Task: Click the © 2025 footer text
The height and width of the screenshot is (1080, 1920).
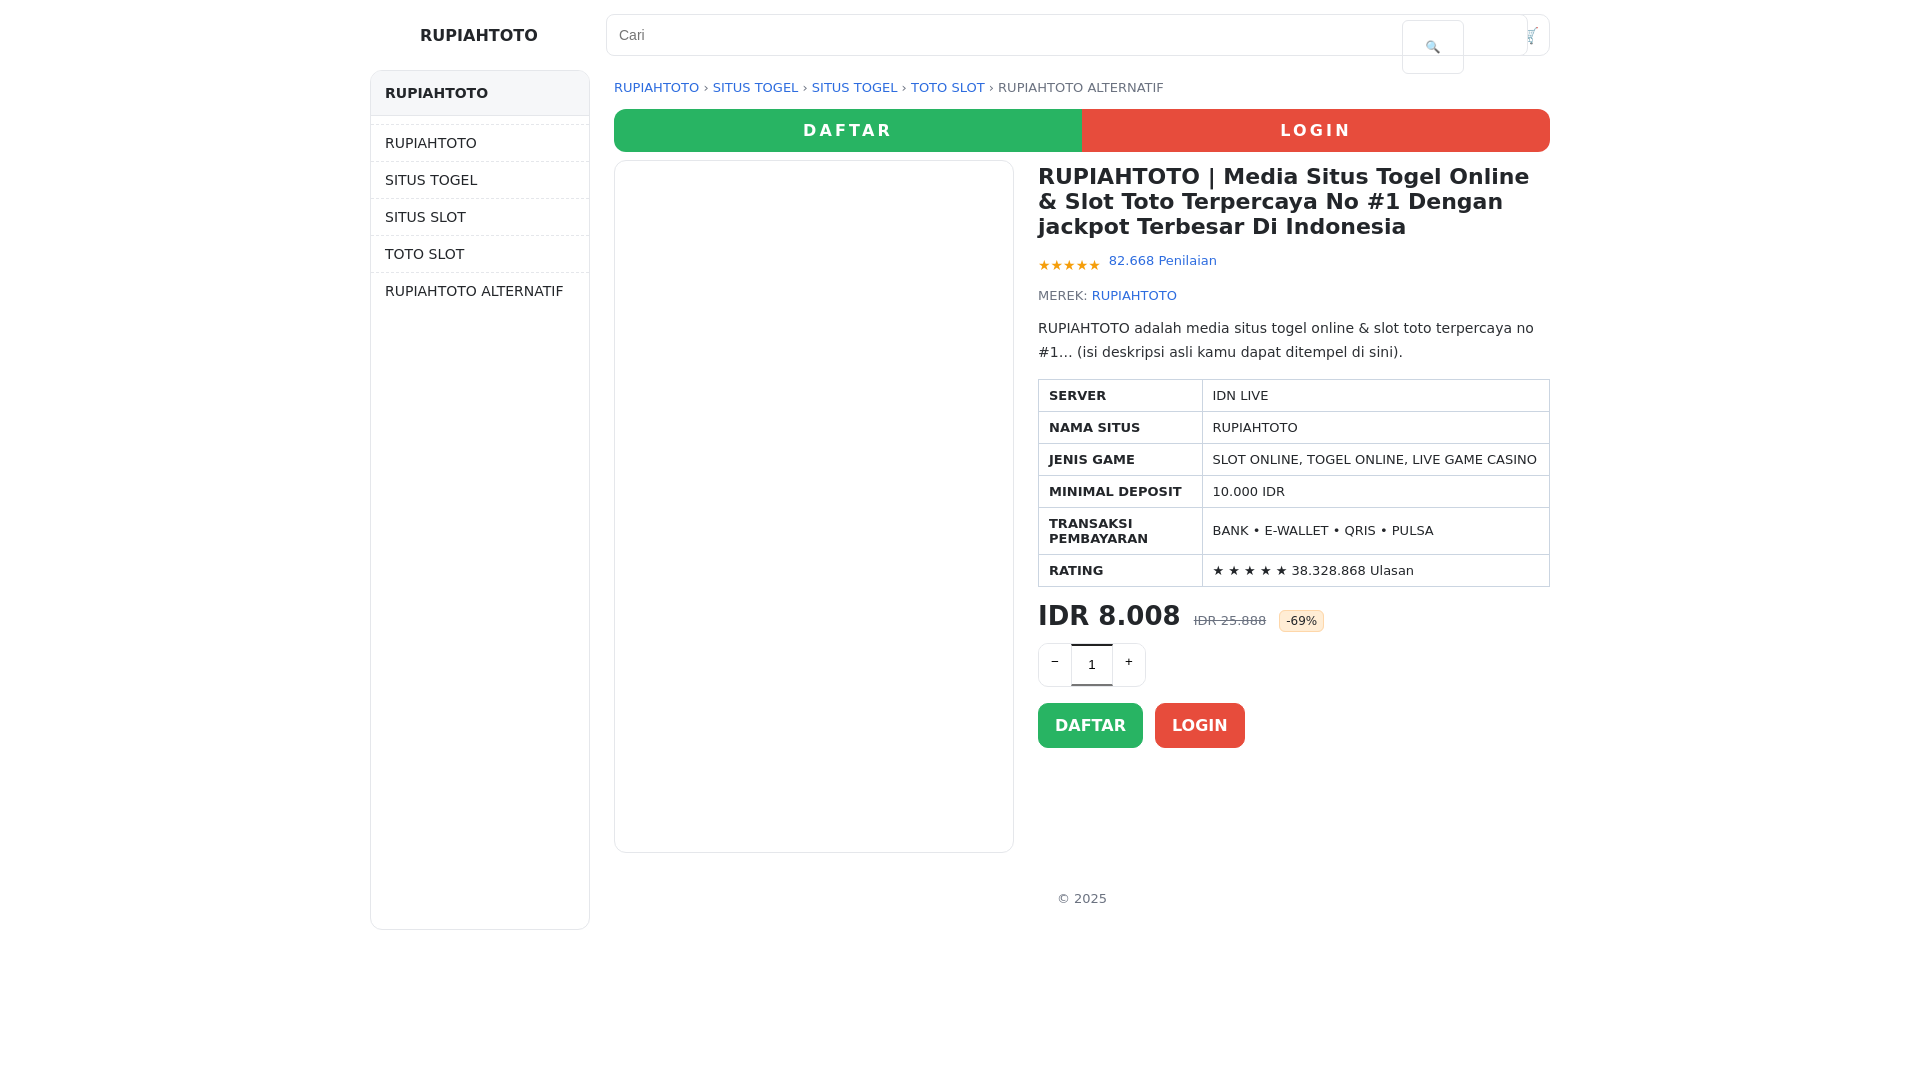Action: (1082, 899)
